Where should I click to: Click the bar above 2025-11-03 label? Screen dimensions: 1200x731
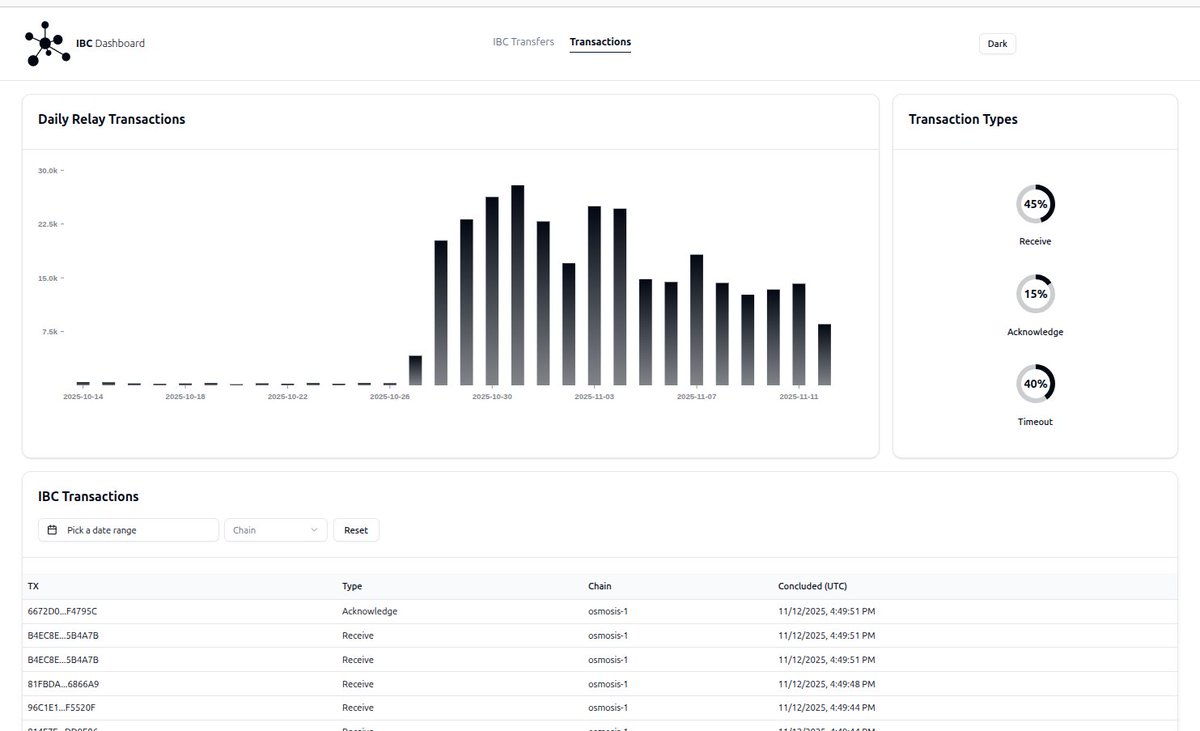tap(594, 296)
